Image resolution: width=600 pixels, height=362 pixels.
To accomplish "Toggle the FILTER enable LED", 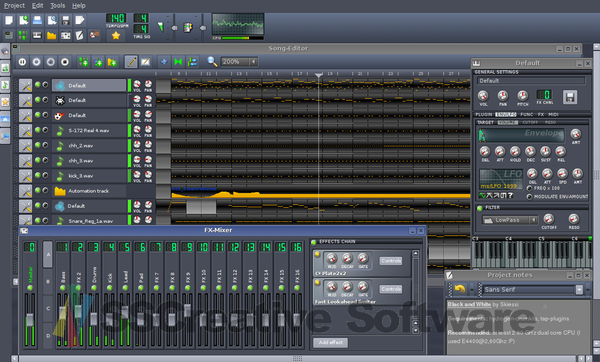I will (480, 208).
